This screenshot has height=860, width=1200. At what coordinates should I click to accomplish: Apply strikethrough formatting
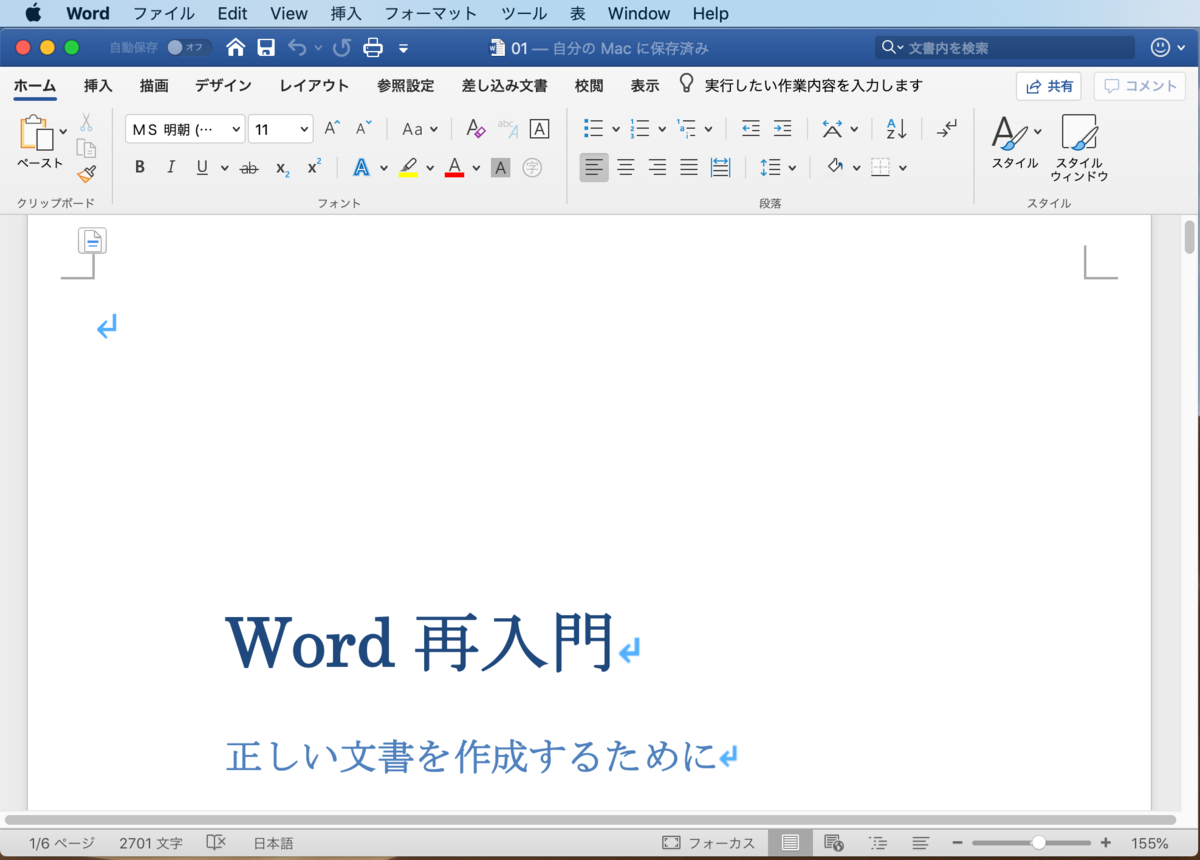click(249, 168)
